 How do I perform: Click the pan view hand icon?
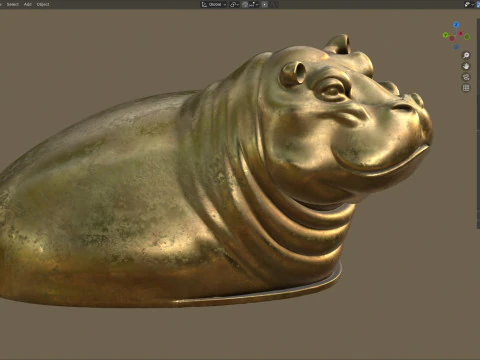click(466, 66)
